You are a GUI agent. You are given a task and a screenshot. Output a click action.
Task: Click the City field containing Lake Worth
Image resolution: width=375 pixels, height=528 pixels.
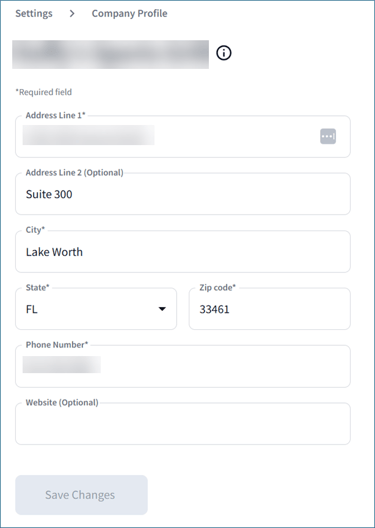tap(183, 252)
